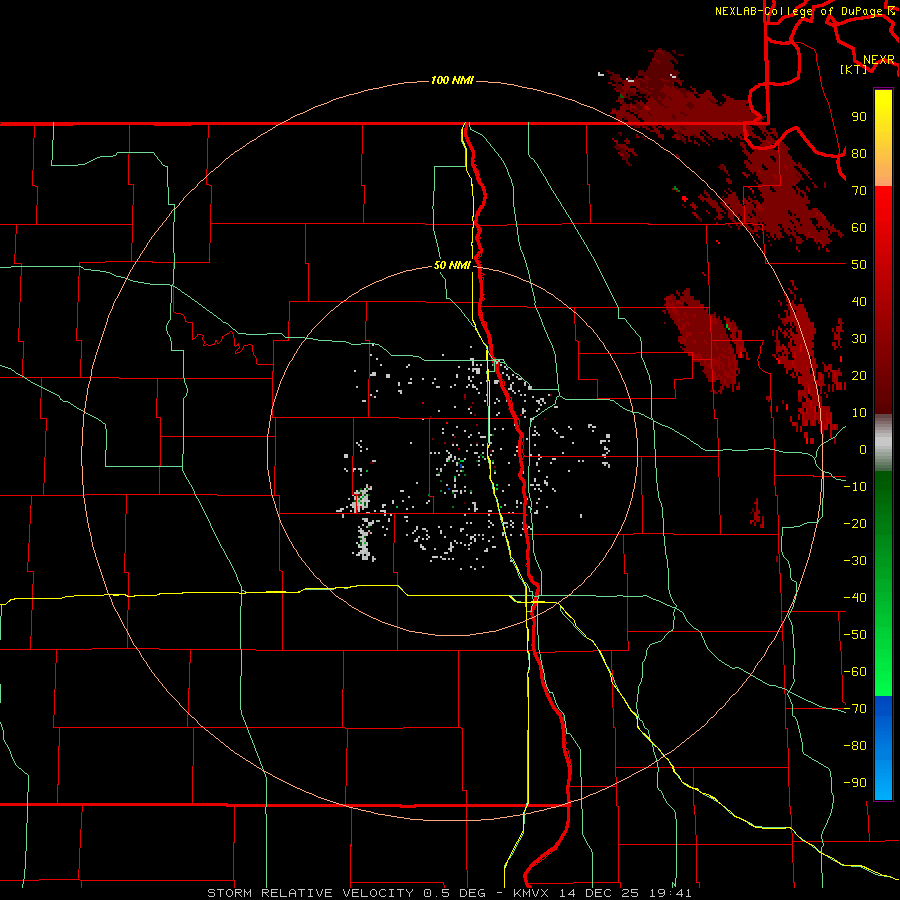This screenshot has width=900, height=900.
Task: Select the 100 NMI range ring label
Action: click(452, 80)
